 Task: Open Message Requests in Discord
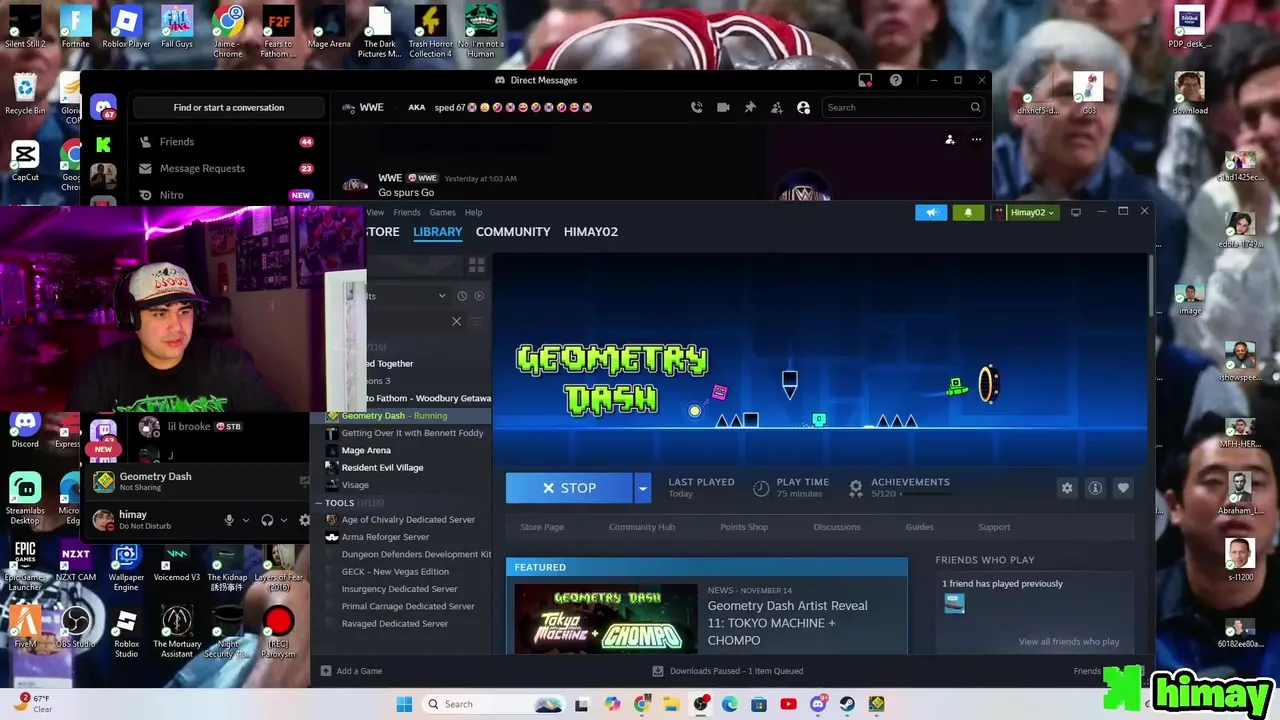(227, 168)
